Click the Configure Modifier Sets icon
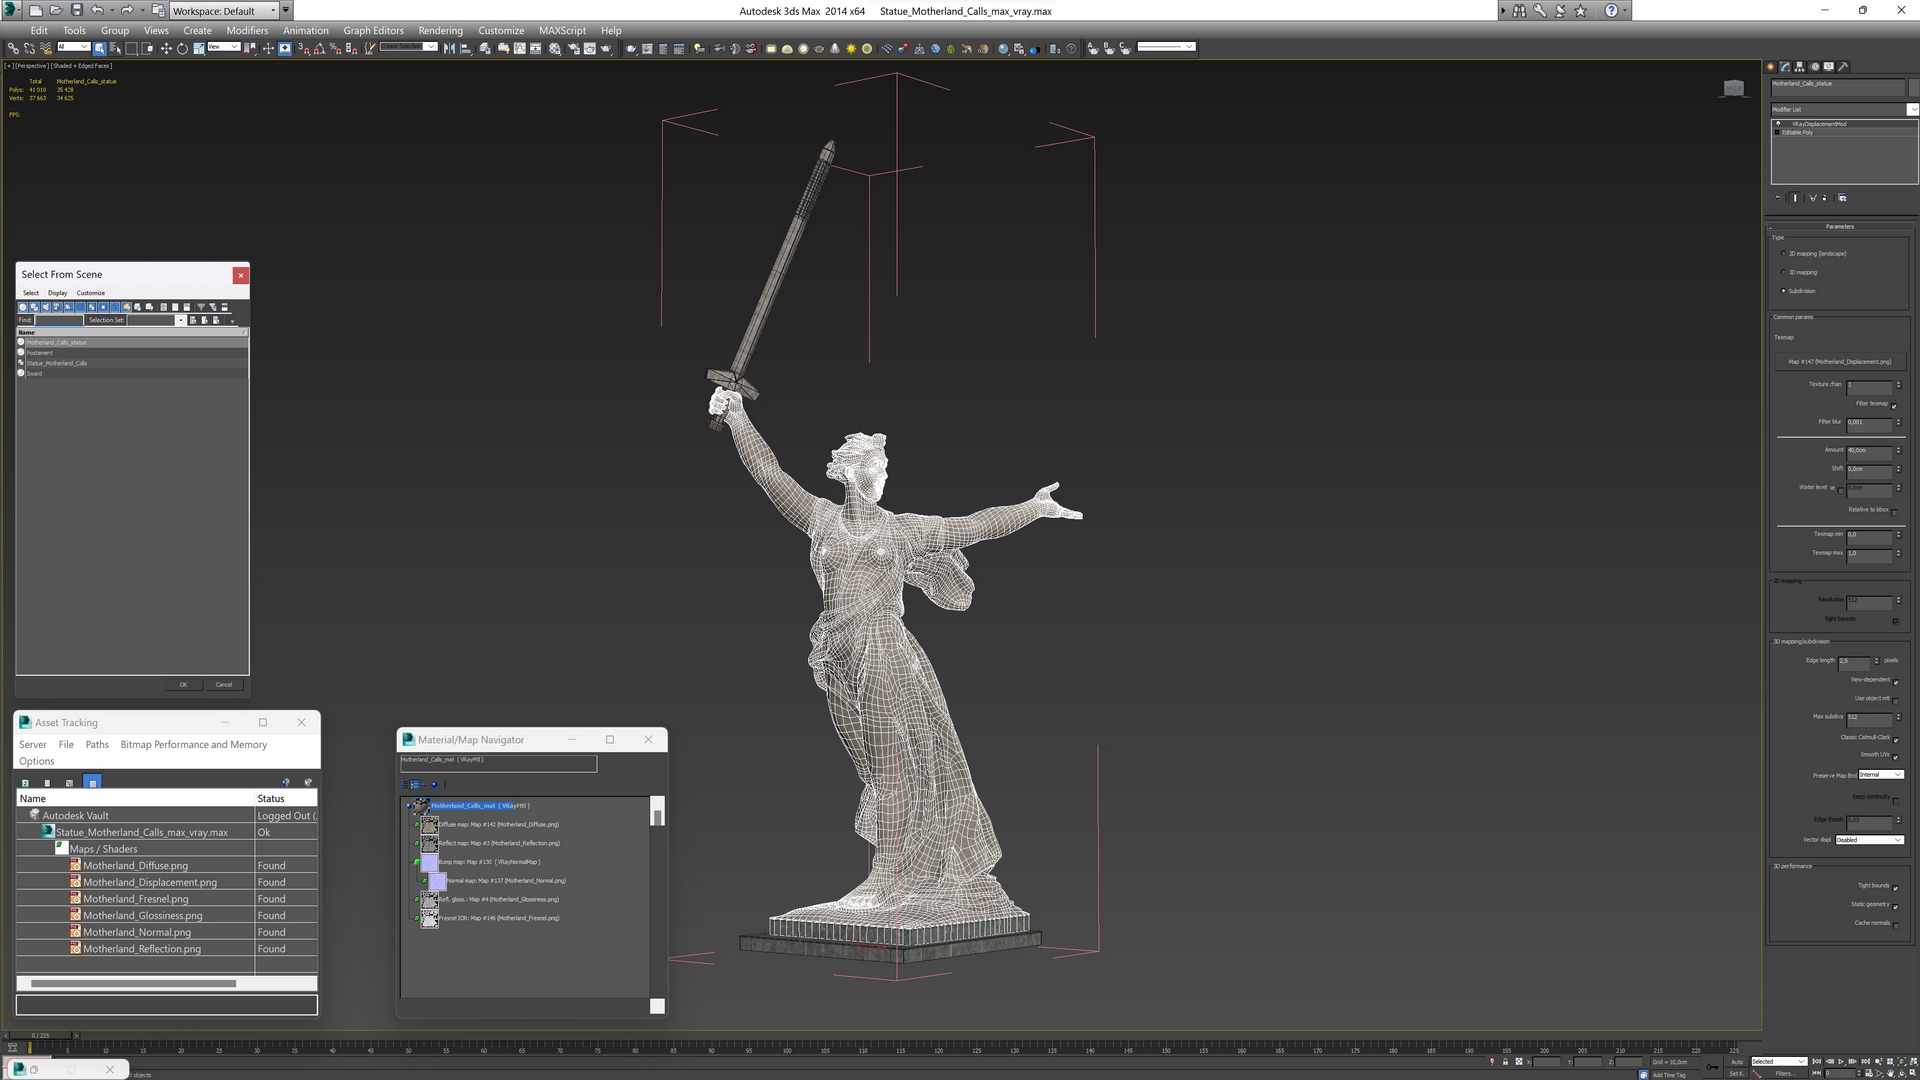1920x1080 pixels. (1842, 198)
